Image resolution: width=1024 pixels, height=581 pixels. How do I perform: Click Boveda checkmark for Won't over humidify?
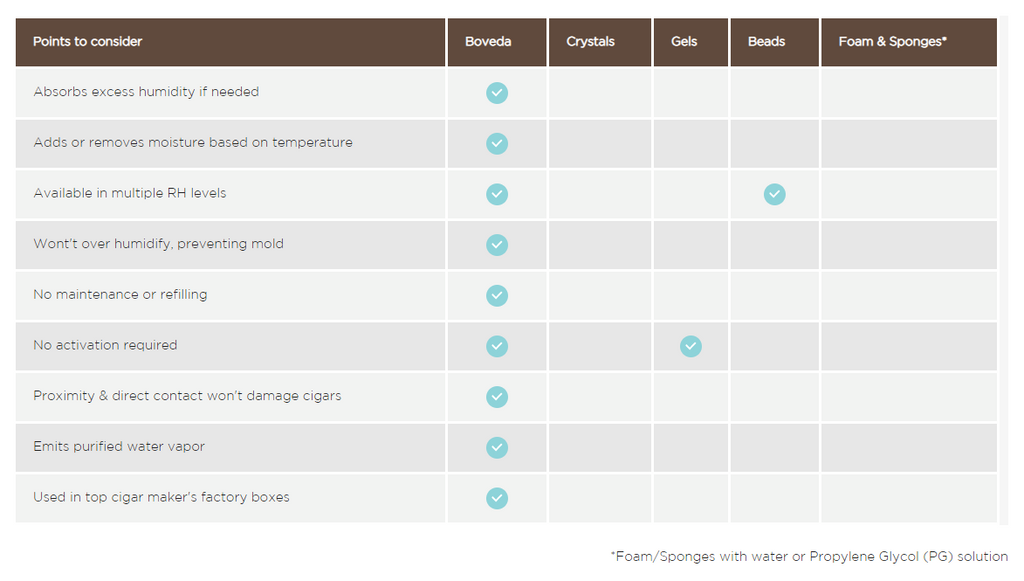click(497, 245)
